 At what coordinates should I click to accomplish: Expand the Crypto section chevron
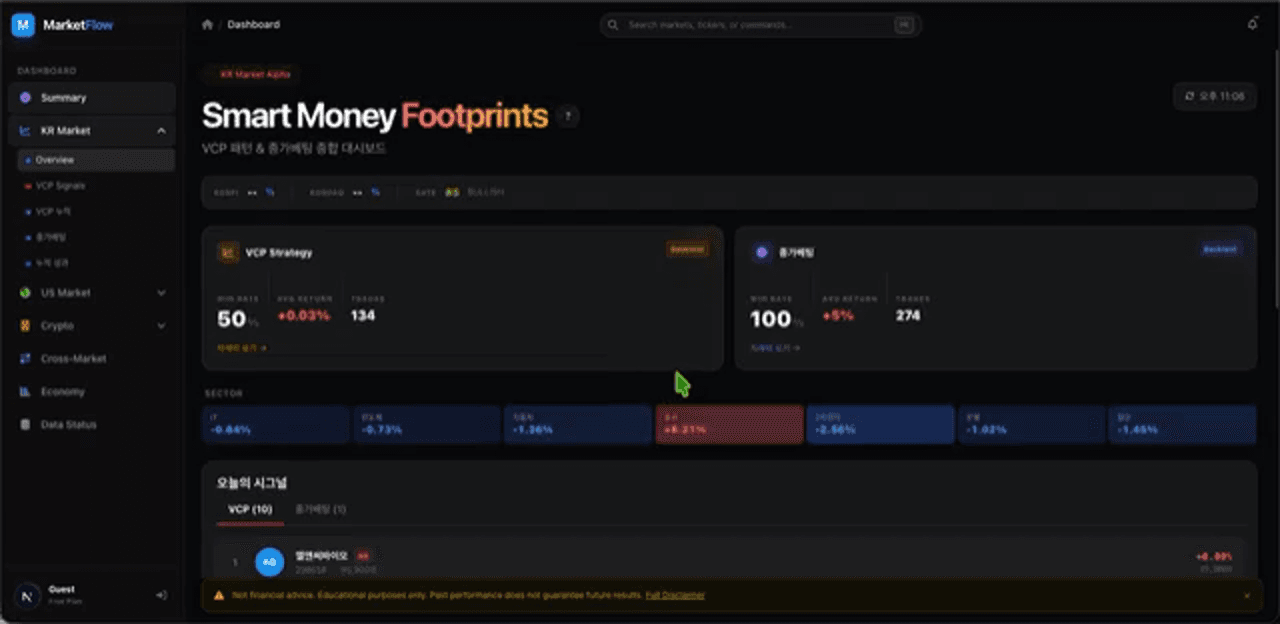[x=161, y=326]
